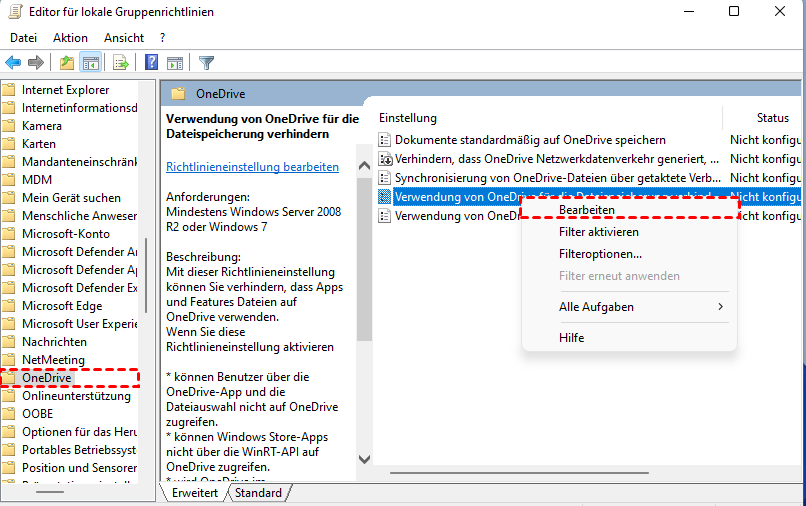806x506 pixels.
Task: Select the Menschliche Anweser tree item
Action: point(80,216)
